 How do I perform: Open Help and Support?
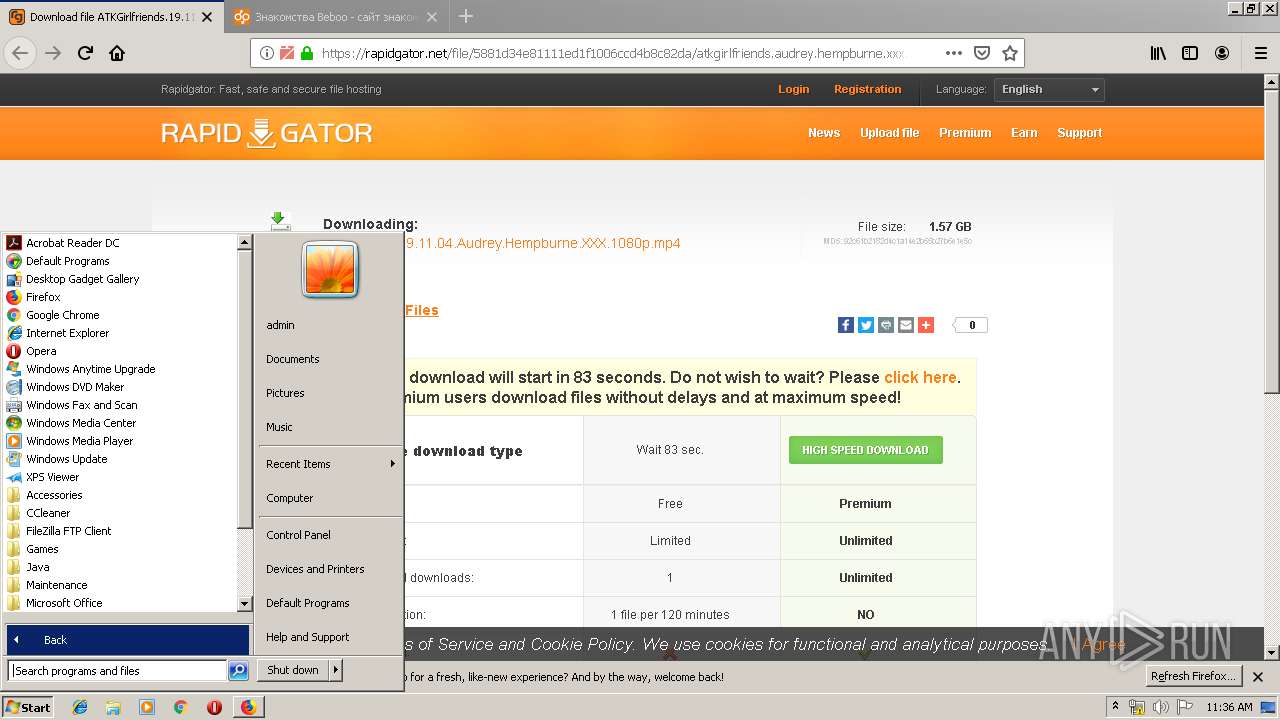pos(307,637)
